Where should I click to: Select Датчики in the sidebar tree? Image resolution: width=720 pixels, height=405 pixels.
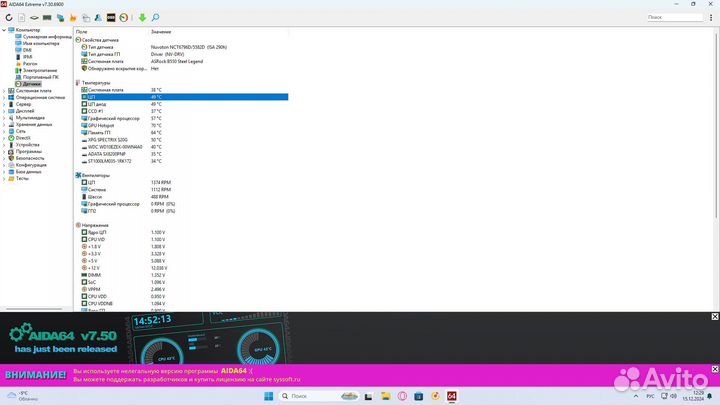(x=31, y=84)
